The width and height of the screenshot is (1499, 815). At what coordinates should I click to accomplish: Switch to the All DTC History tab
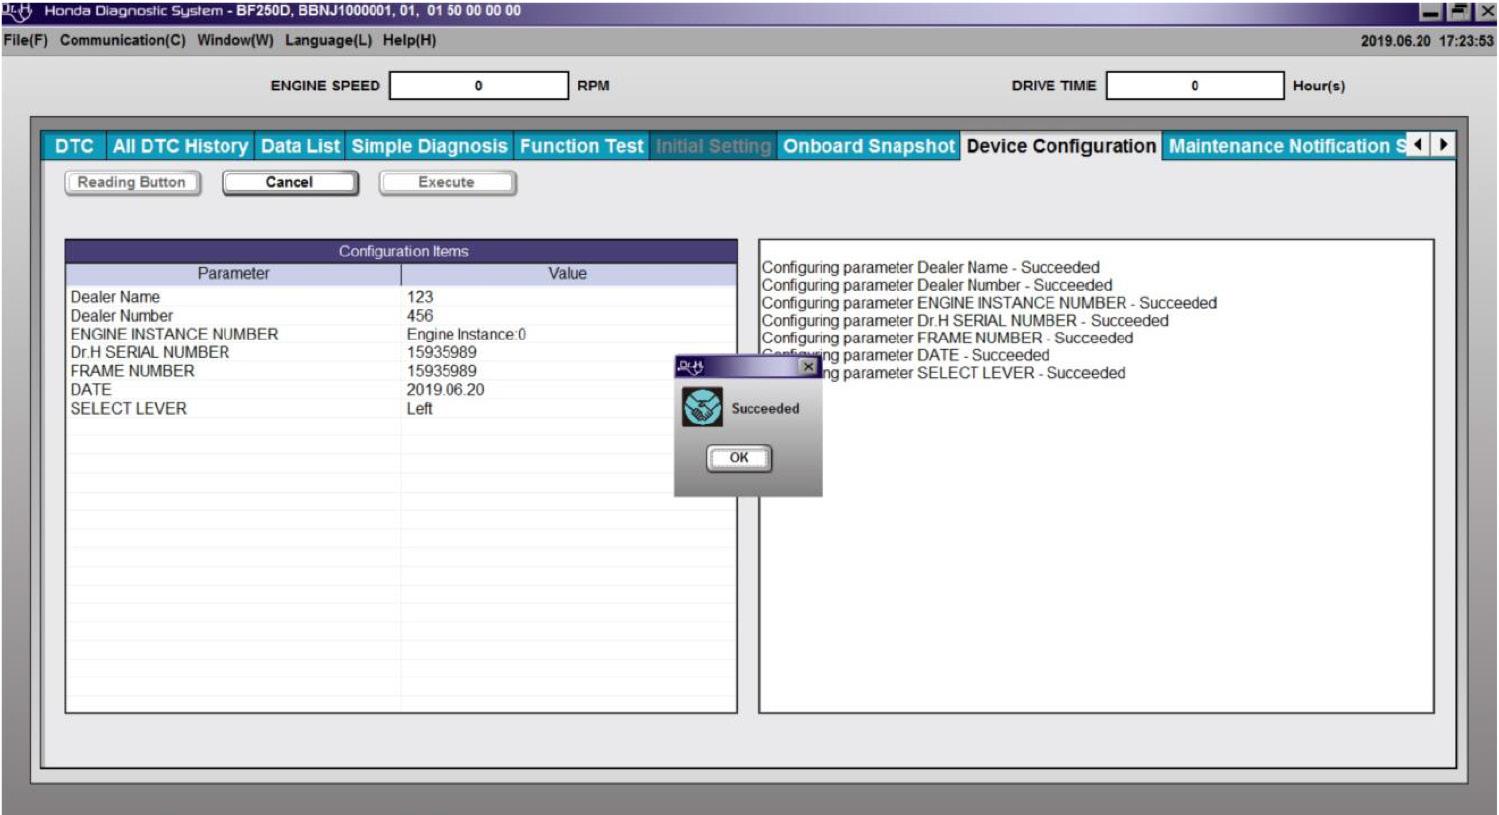(x=180, y=146)
